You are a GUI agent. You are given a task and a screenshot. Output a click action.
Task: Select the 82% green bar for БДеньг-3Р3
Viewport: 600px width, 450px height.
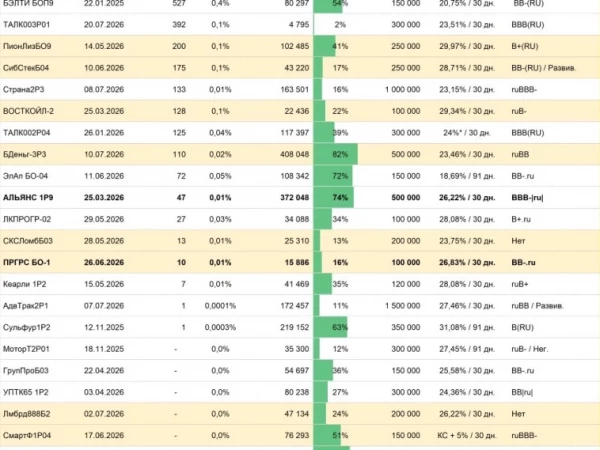click(336, 155)
